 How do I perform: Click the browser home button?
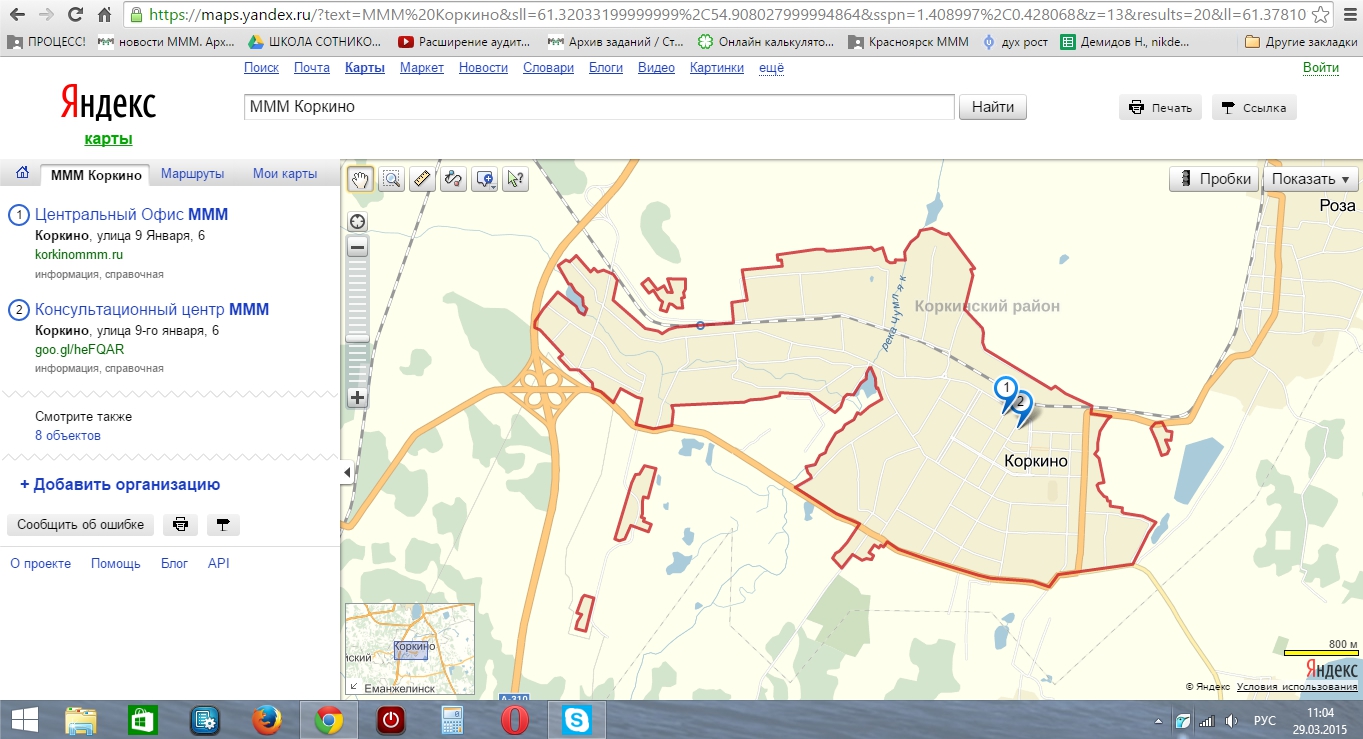tap(106, 15)
